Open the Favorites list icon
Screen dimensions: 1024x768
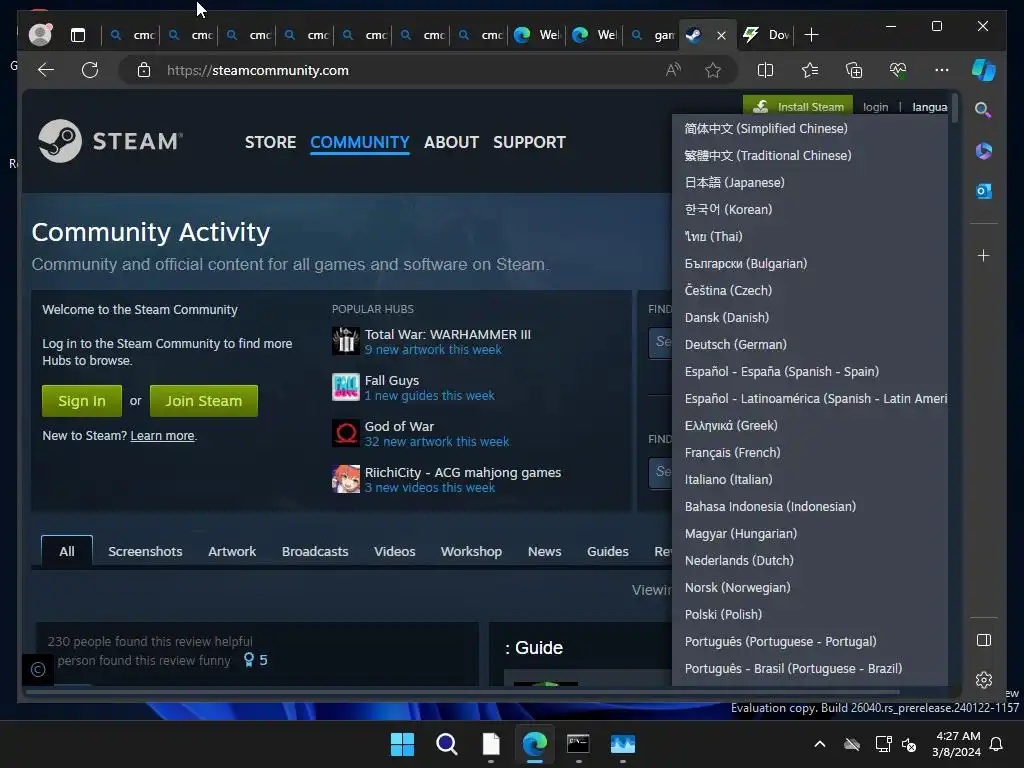810,70
